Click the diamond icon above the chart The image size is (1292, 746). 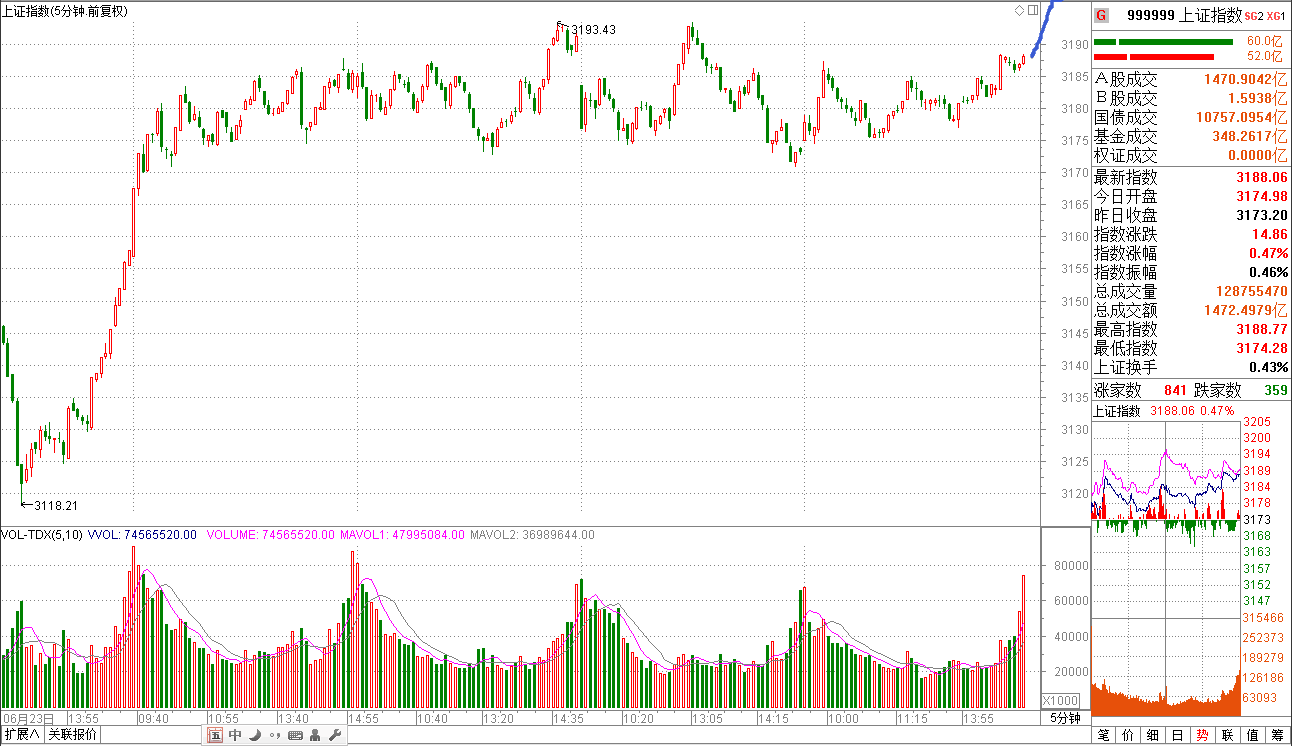(x=1019, y=10)
